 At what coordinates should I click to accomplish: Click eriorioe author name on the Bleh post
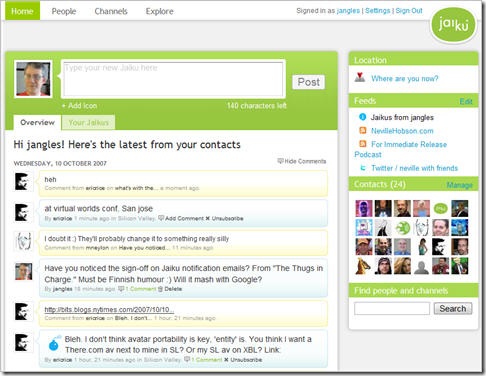pos(62,360)
